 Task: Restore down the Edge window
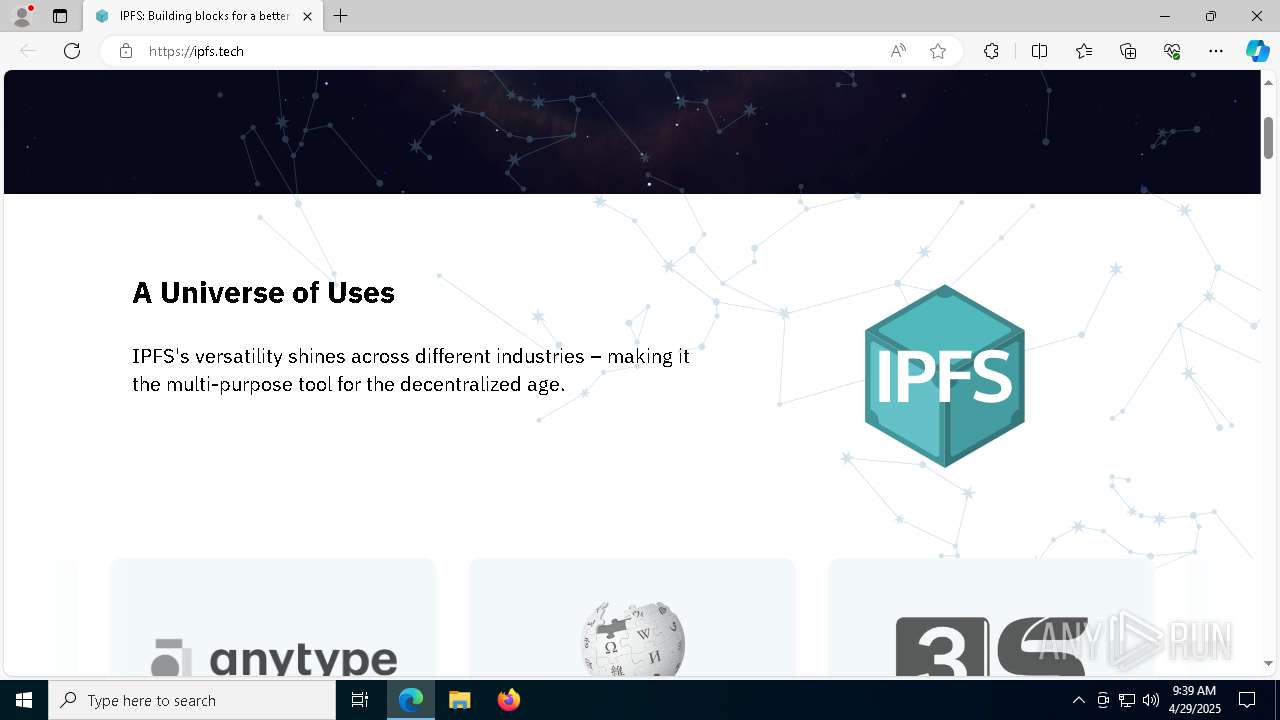[x=1211, y=16]
